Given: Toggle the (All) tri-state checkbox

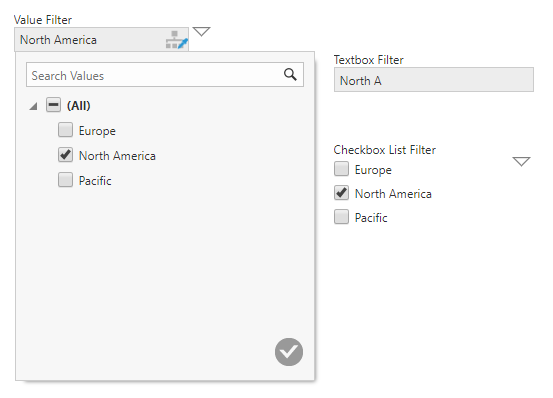Looking at the screenshot, I should tap(53, 105).
